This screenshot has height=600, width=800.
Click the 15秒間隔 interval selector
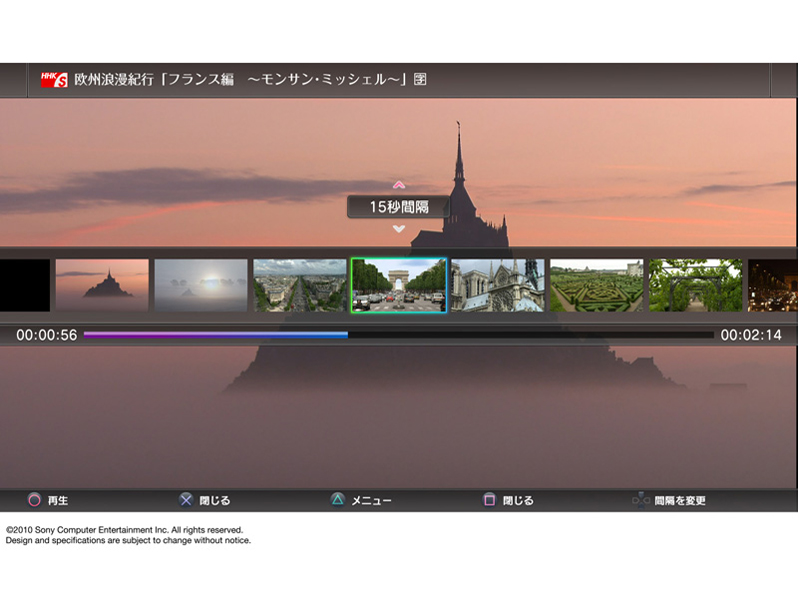[398, 207]
